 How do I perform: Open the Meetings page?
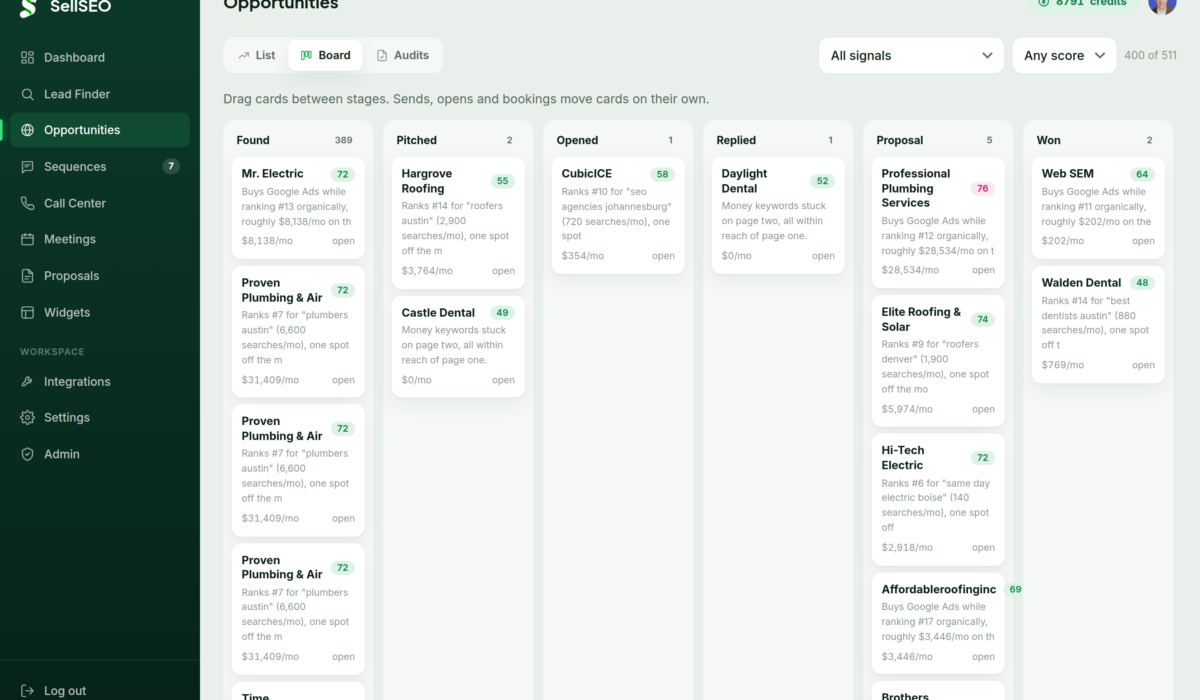[100, 239]
